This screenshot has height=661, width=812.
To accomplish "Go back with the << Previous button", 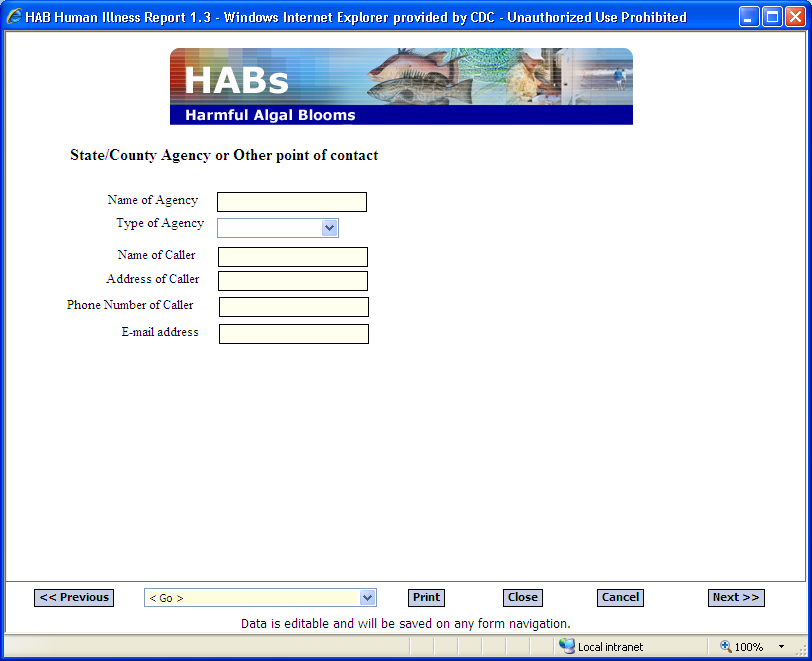I will coord(74,598).
